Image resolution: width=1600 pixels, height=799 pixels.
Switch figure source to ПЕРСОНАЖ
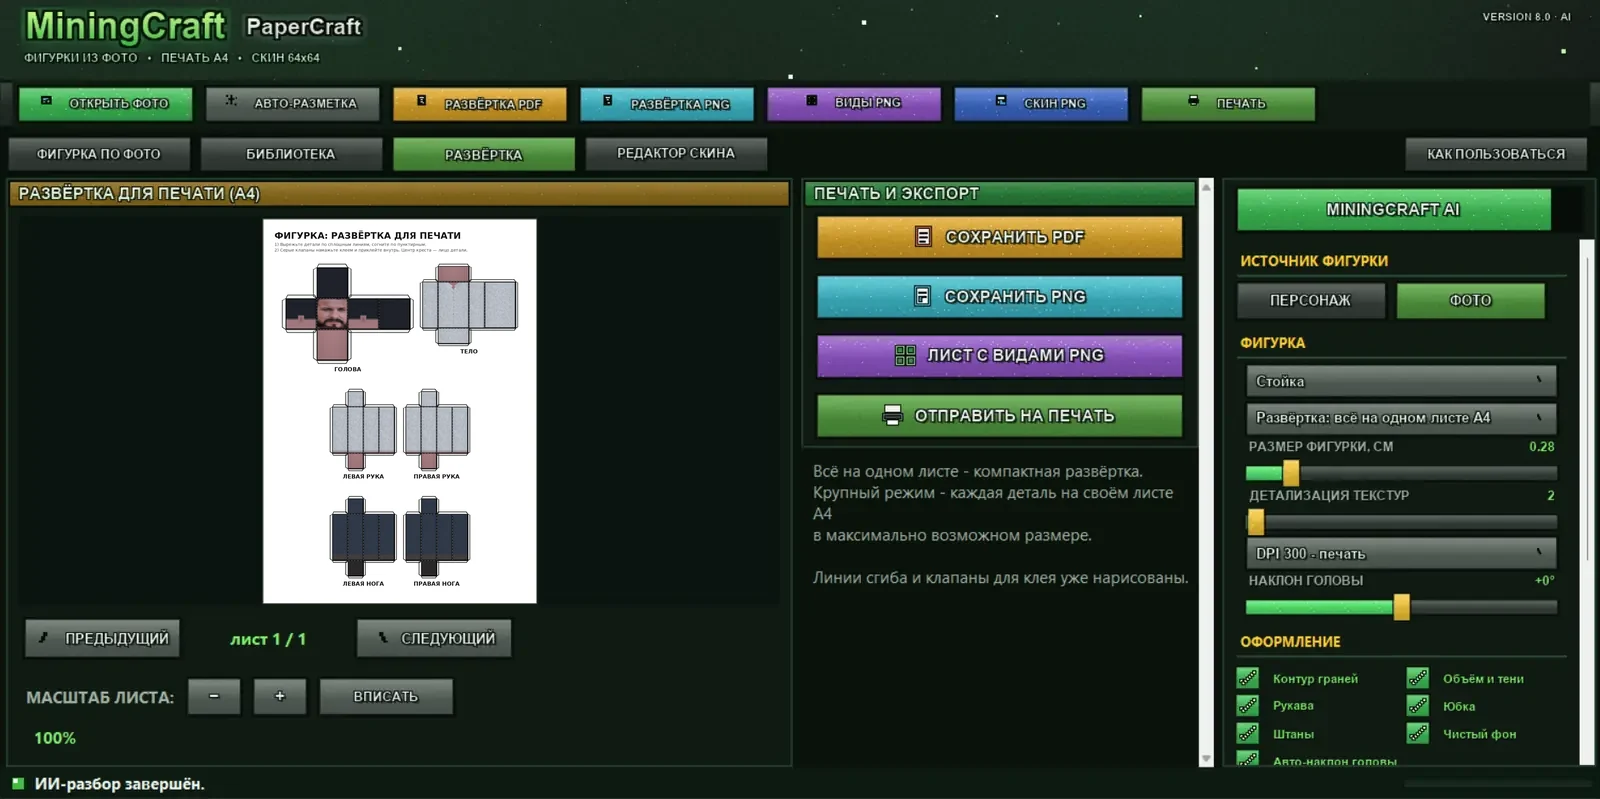click(1311, 300)
